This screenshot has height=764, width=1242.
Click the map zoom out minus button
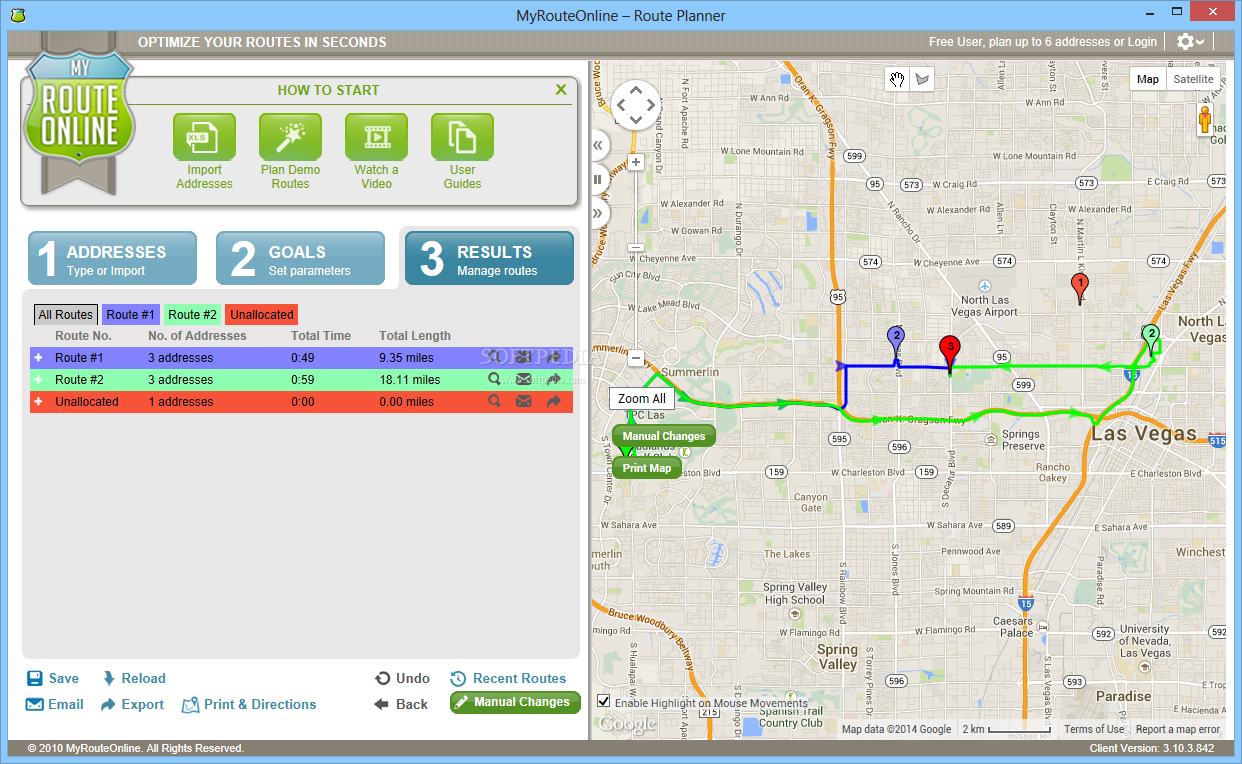[636, 356]
